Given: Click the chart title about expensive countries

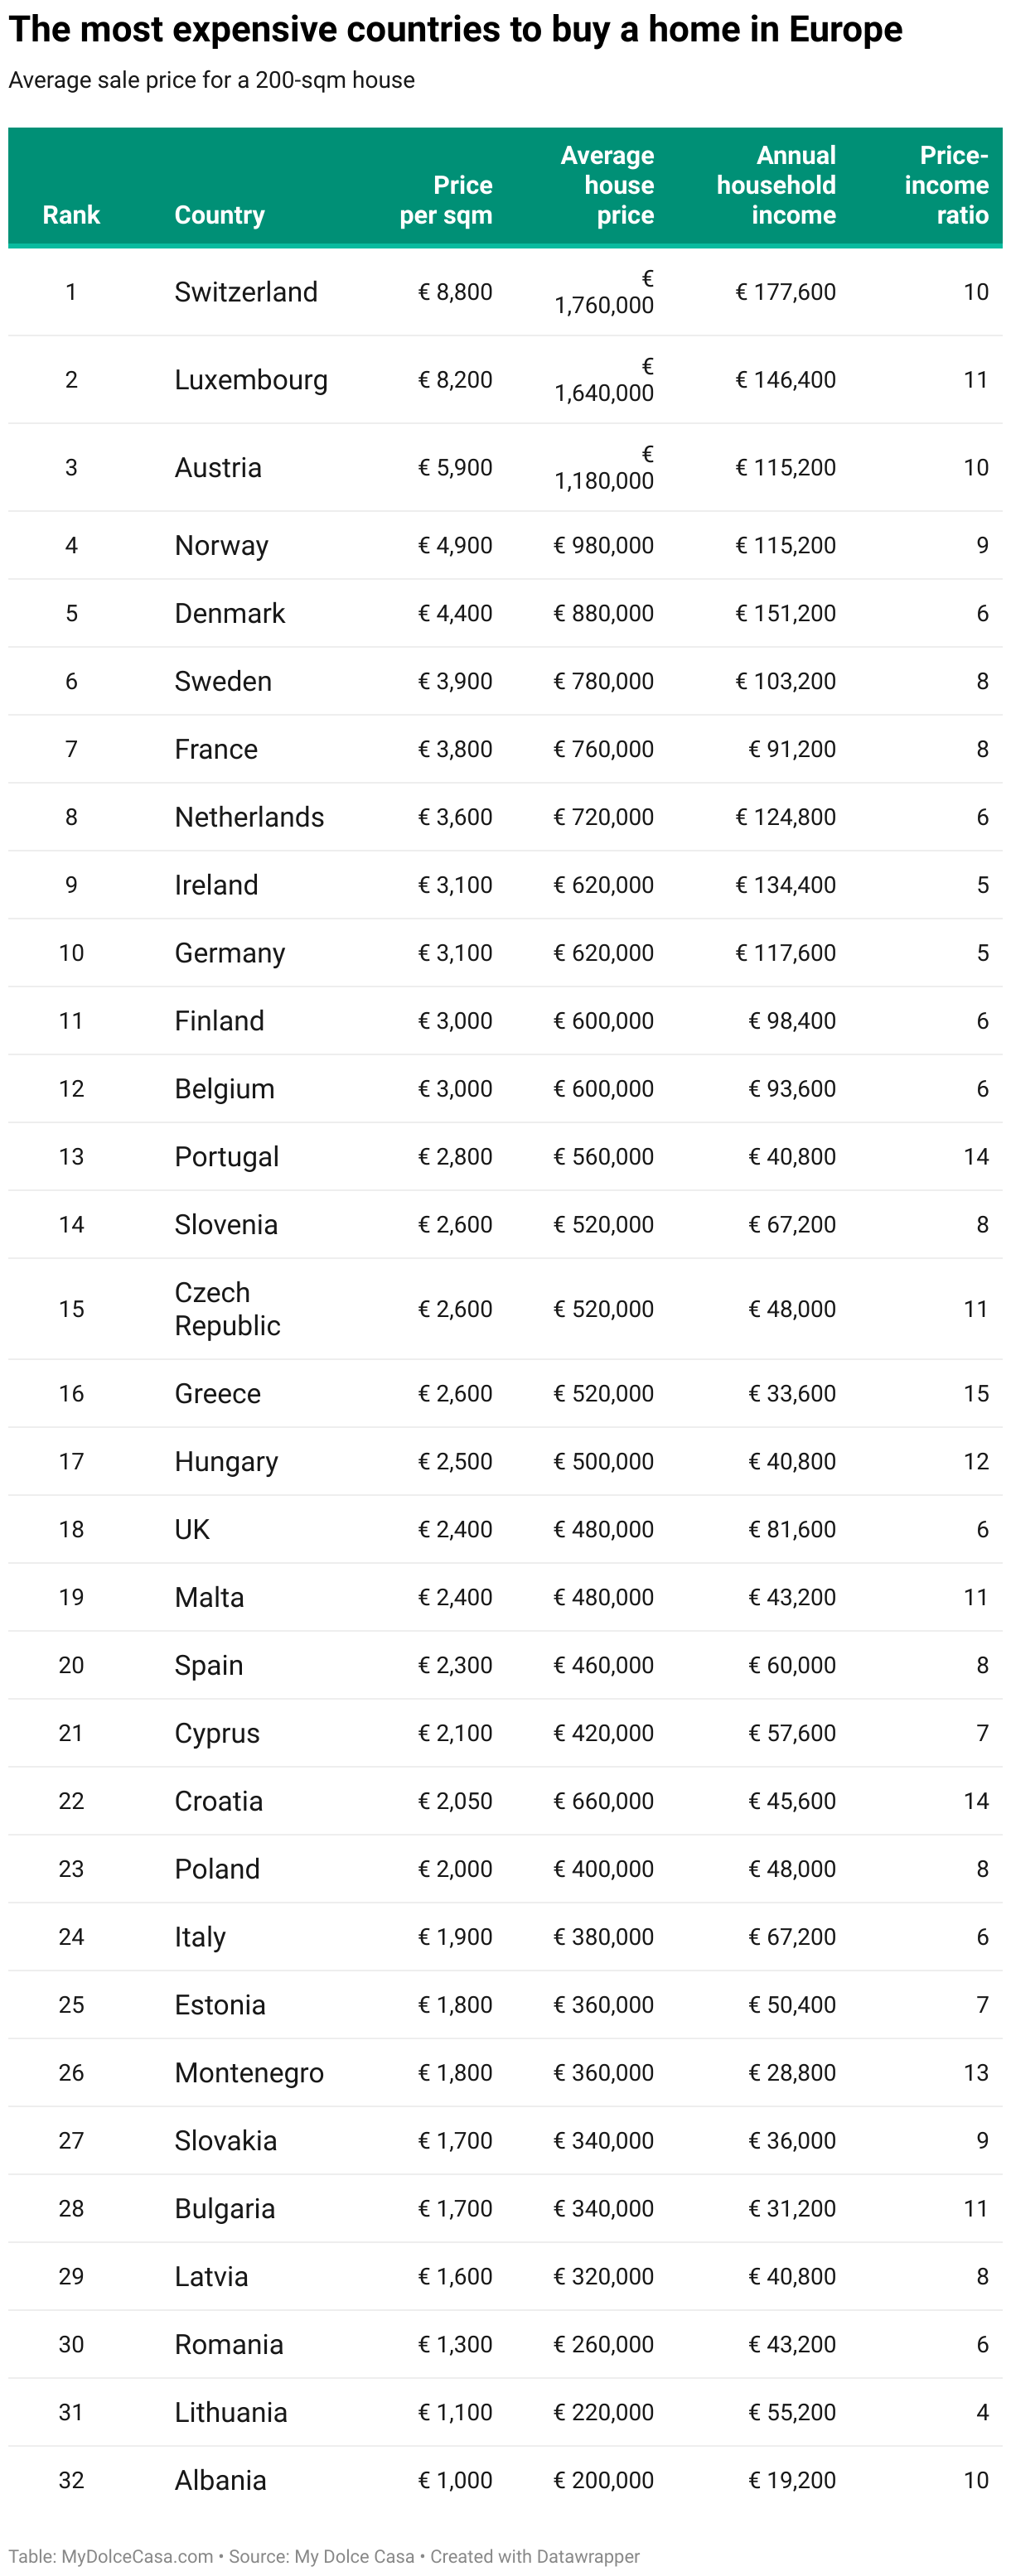Looking at the screenshot, I should coord(455,30).
